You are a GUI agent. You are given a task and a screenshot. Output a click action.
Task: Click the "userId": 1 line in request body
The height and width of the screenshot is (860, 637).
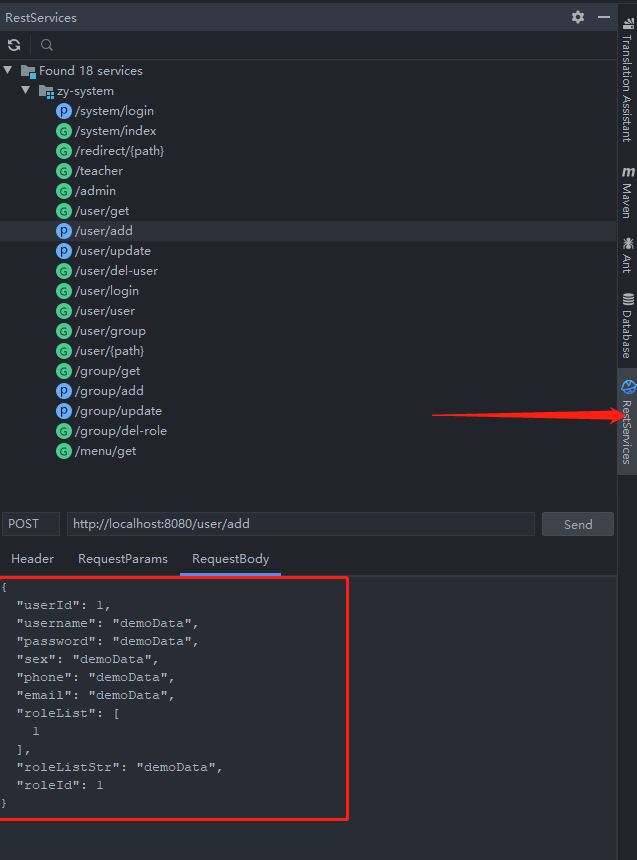pyautogui.click(x=64, y=605)
